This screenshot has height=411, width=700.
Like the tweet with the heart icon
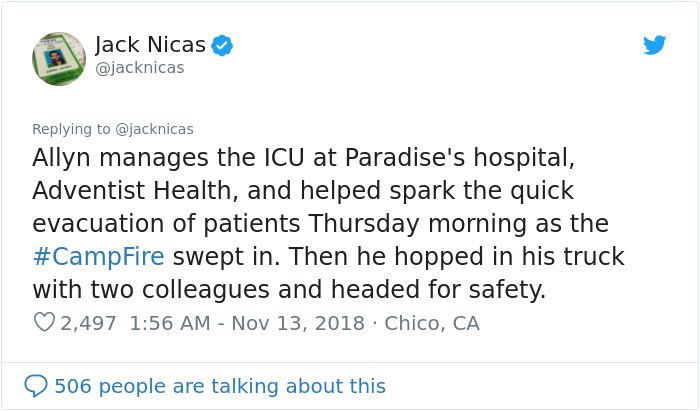44,323
